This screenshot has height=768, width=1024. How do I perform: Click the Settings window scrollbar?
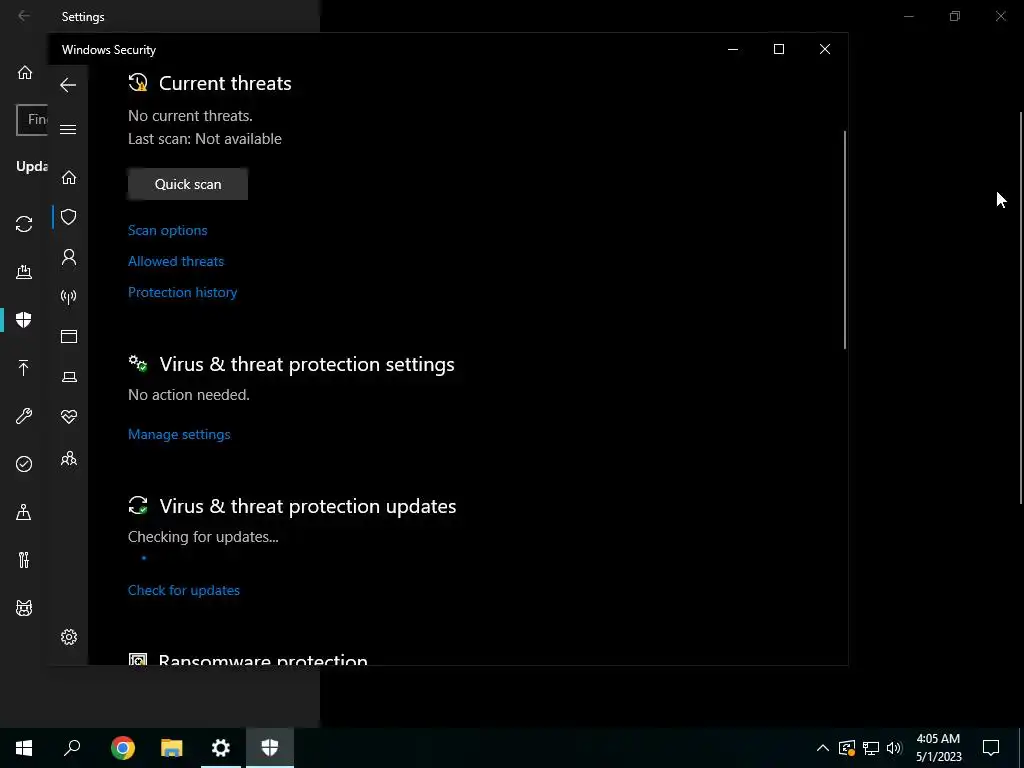pyautogui.click(x=1021, y=308)
